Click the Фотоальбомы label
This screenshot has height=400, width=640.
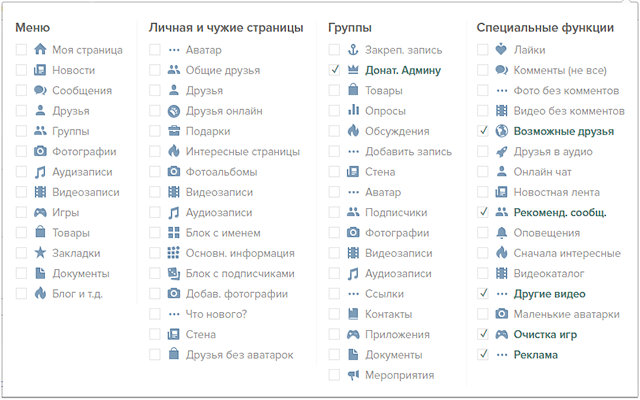click(221, 172)
